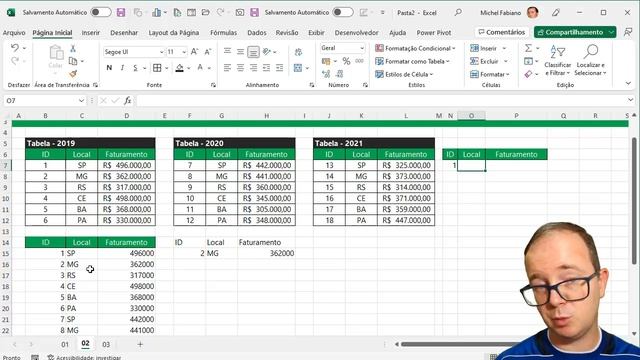
Task: Click the horizontal scrollbar left arrow
Action: (x=396, y=344)
